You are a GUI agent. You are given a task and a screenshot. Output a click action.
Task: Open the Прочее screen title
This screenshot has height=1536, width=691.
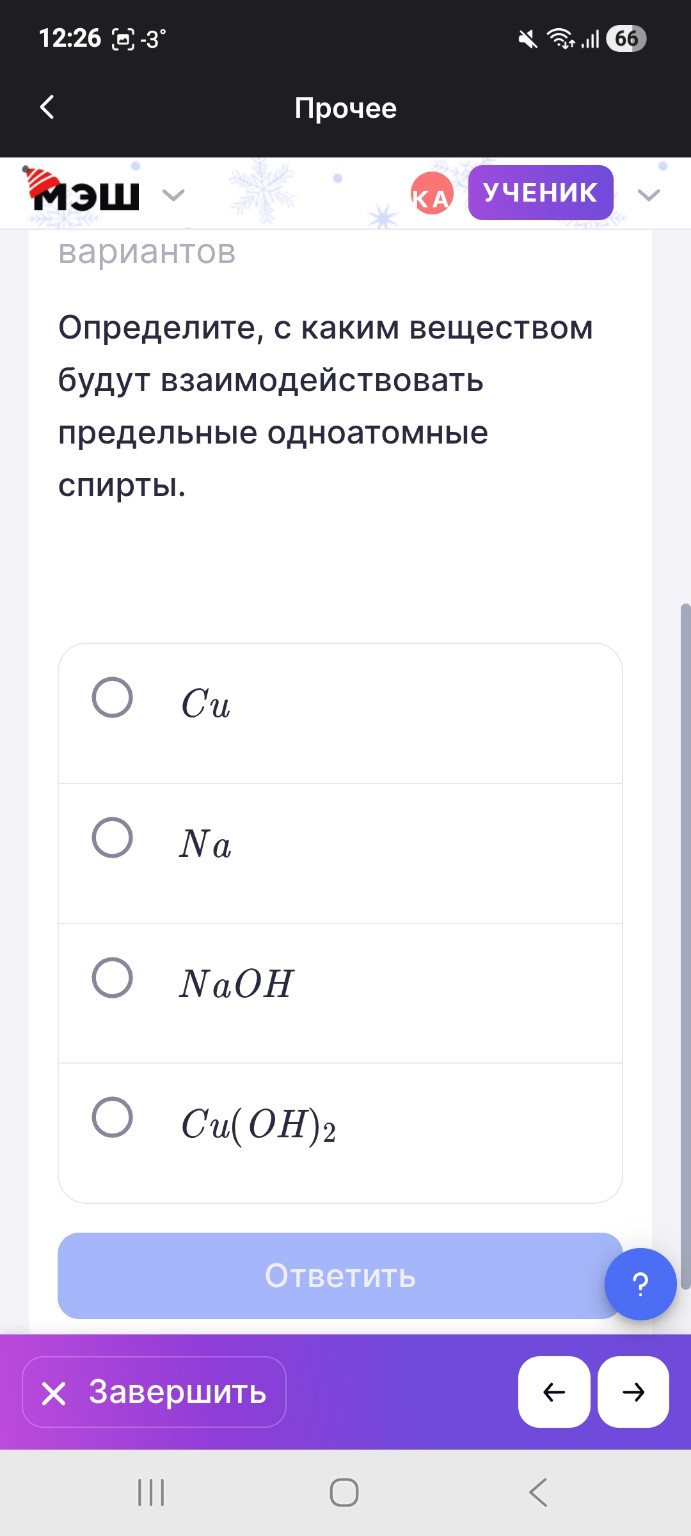(345, 107)
